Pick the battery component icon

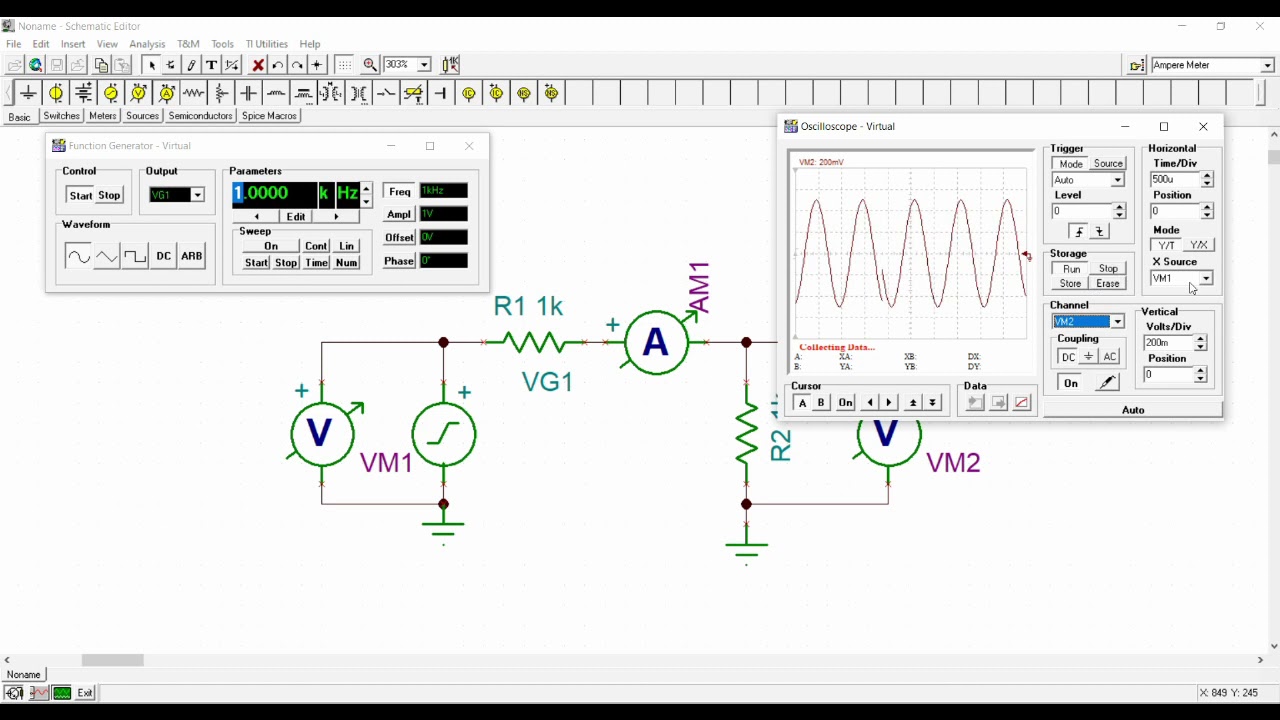point(84,93)
